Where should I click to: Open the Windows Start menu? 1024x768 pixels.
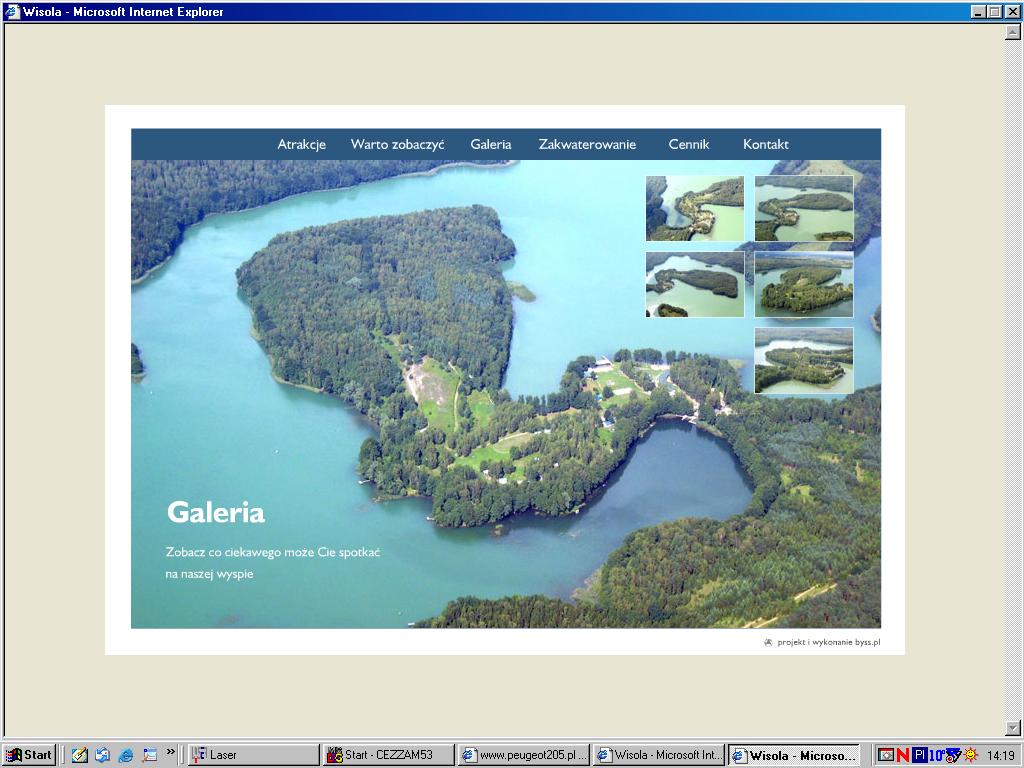tap(29, 755)
